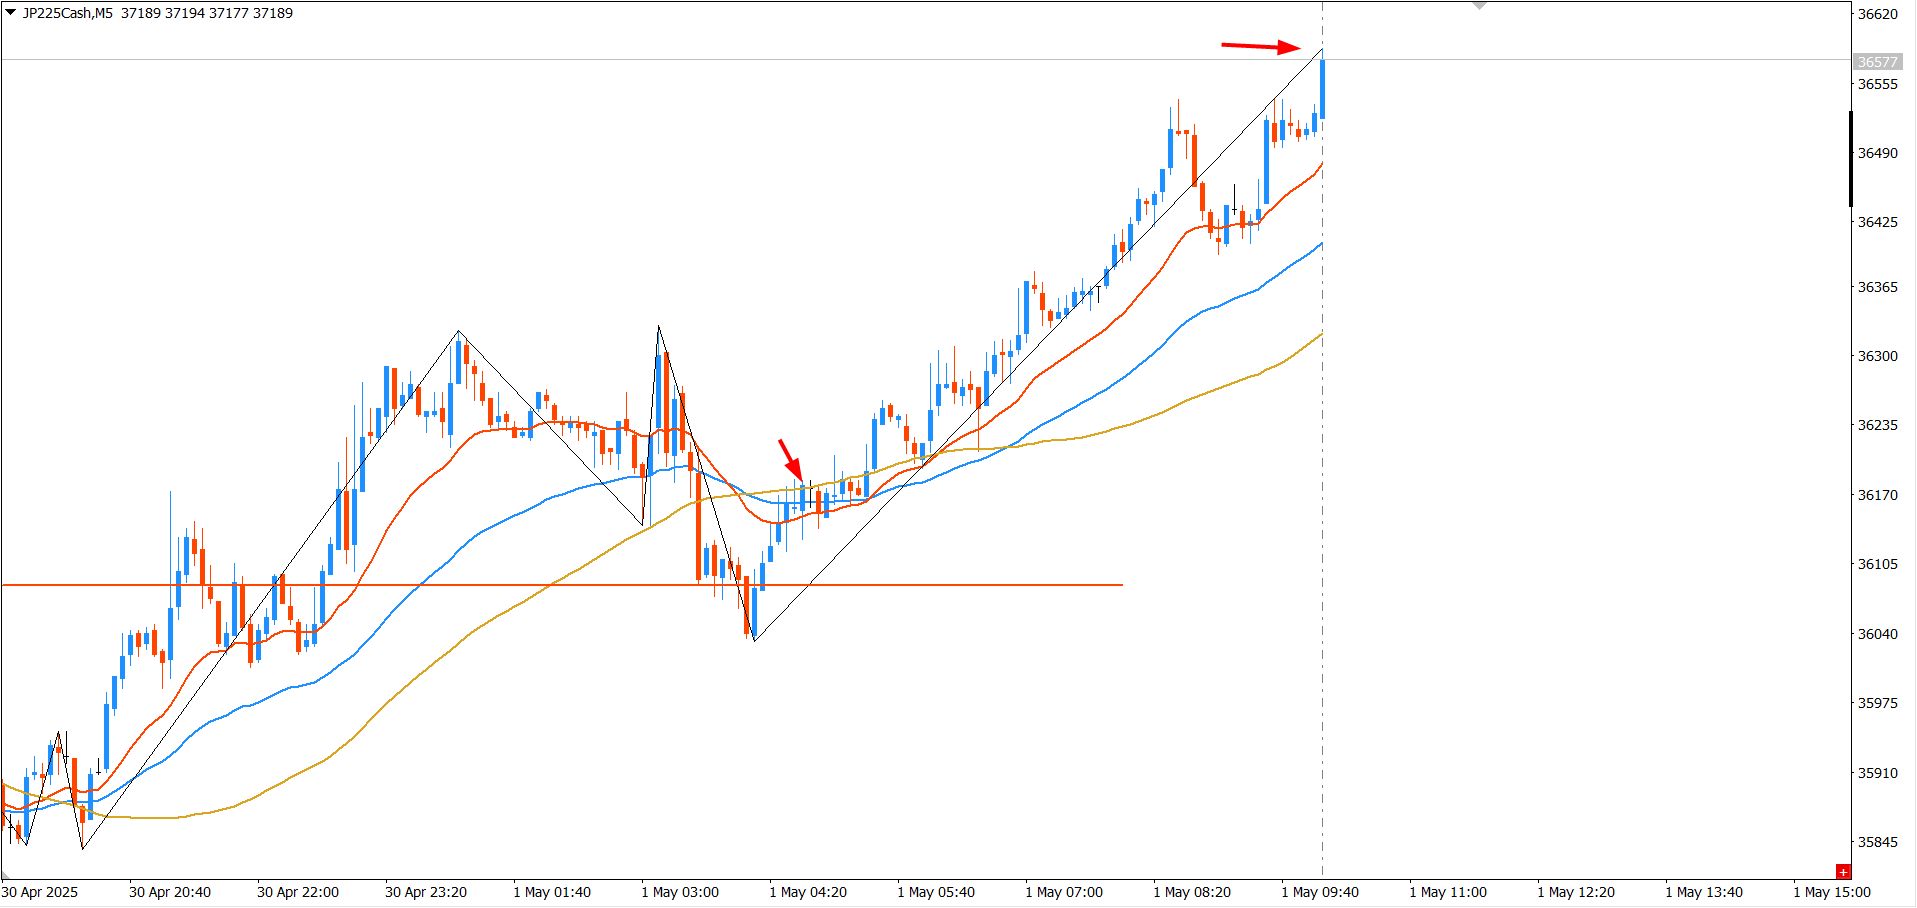
Task: Click the 35910 price scale label
Action: click(1877, 773)
